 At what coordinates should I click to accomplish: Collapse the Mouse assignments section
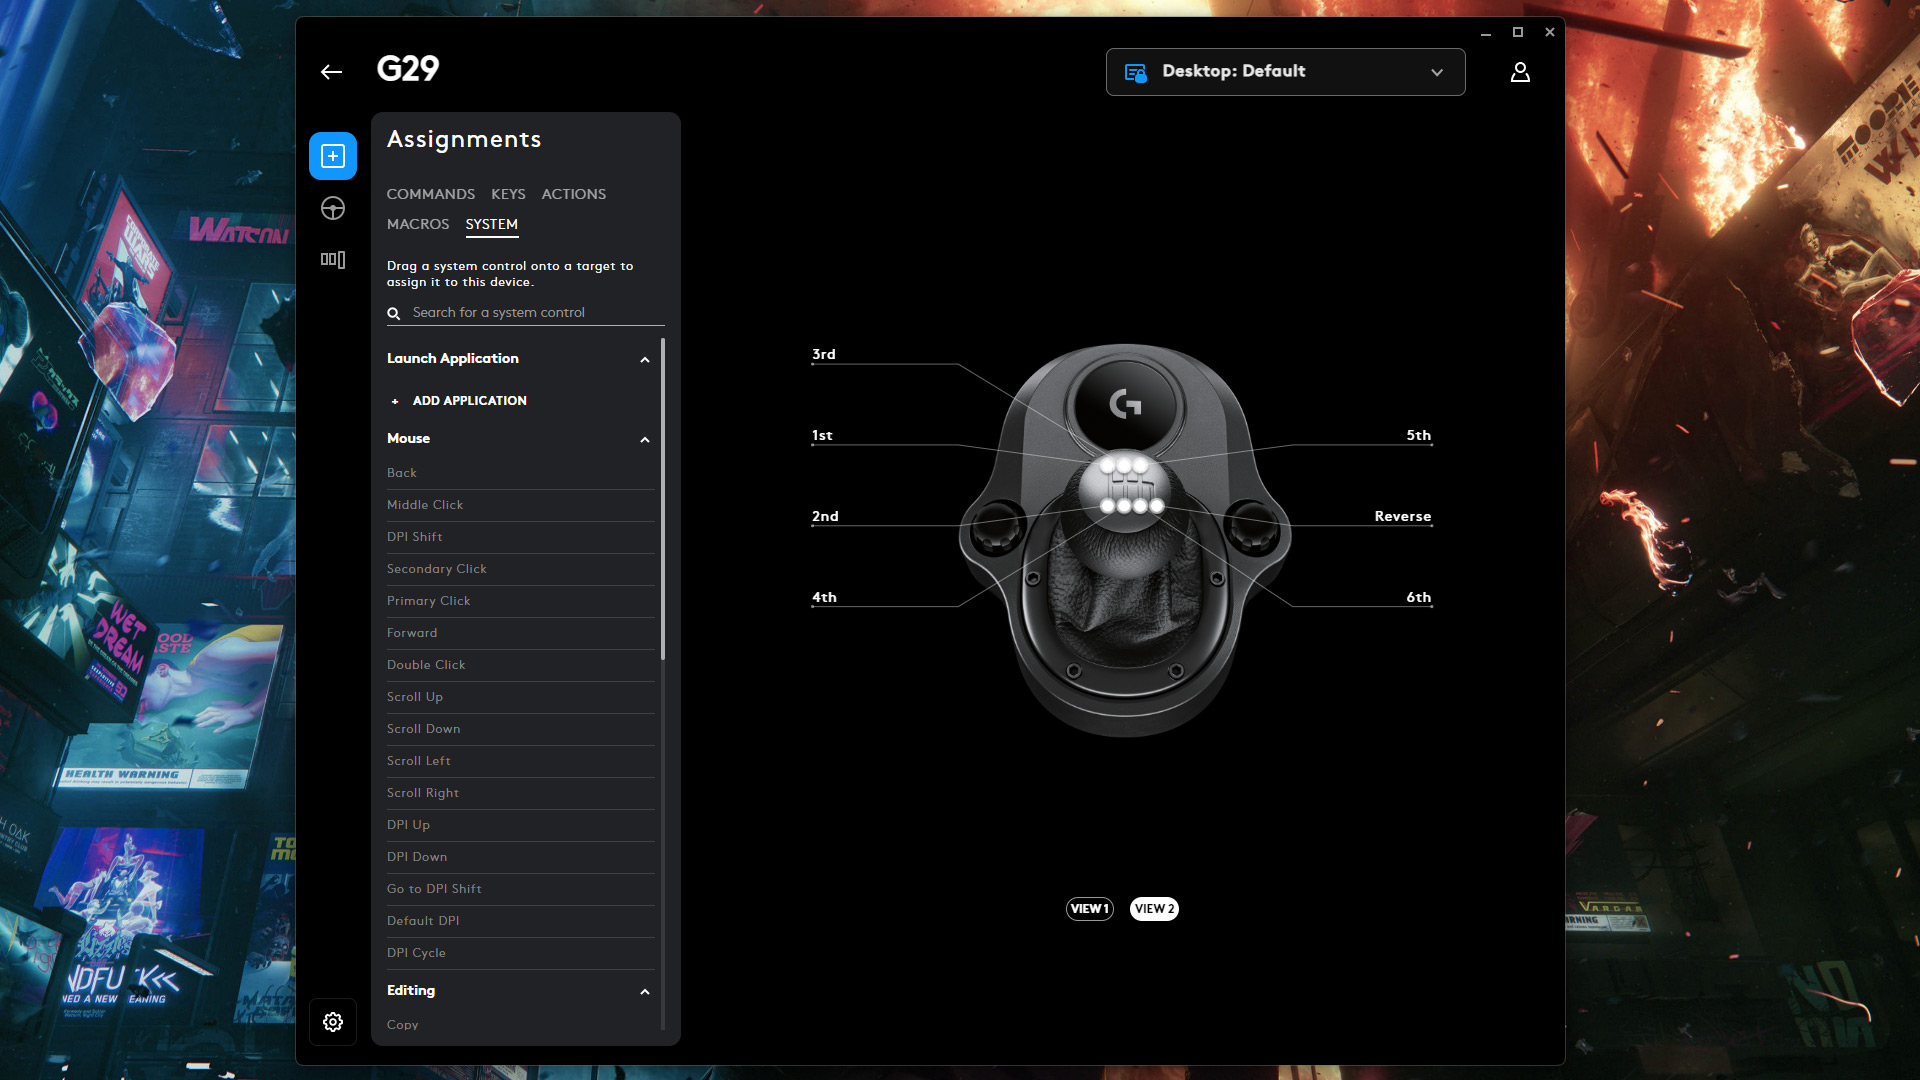click(645, 439)
